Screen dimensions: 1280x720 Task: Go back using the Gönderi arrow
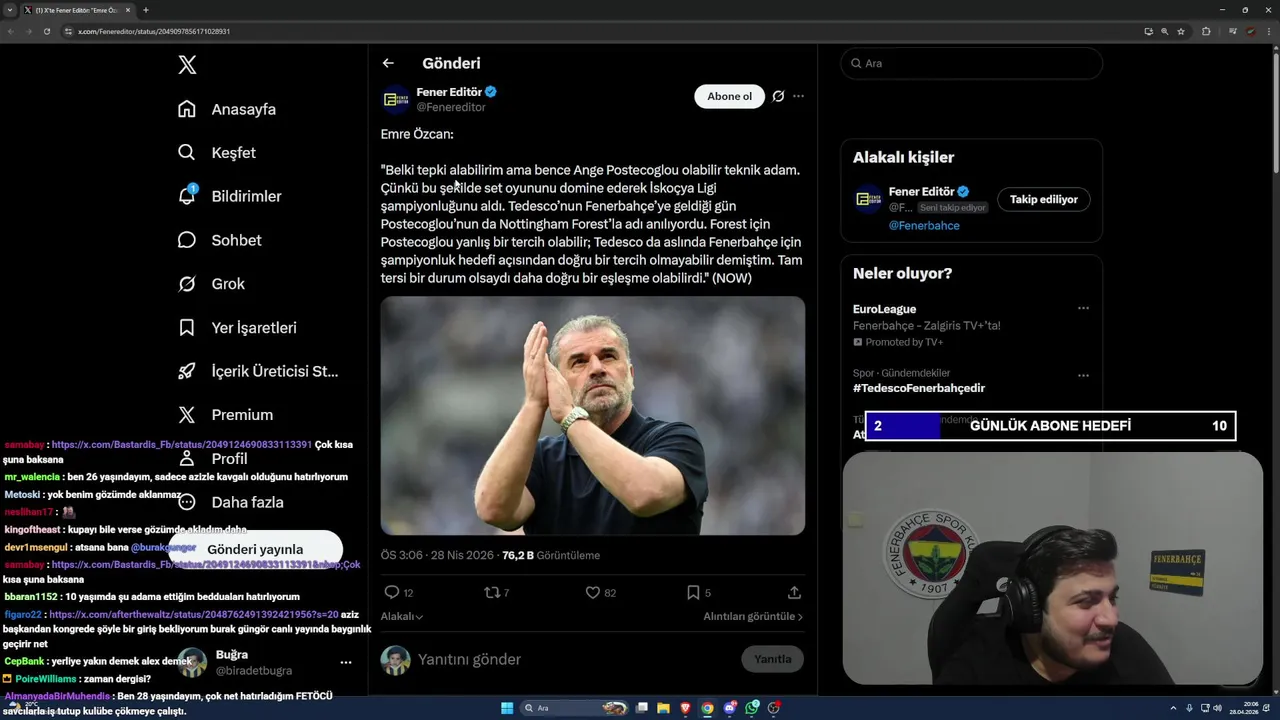coord(388,63)
